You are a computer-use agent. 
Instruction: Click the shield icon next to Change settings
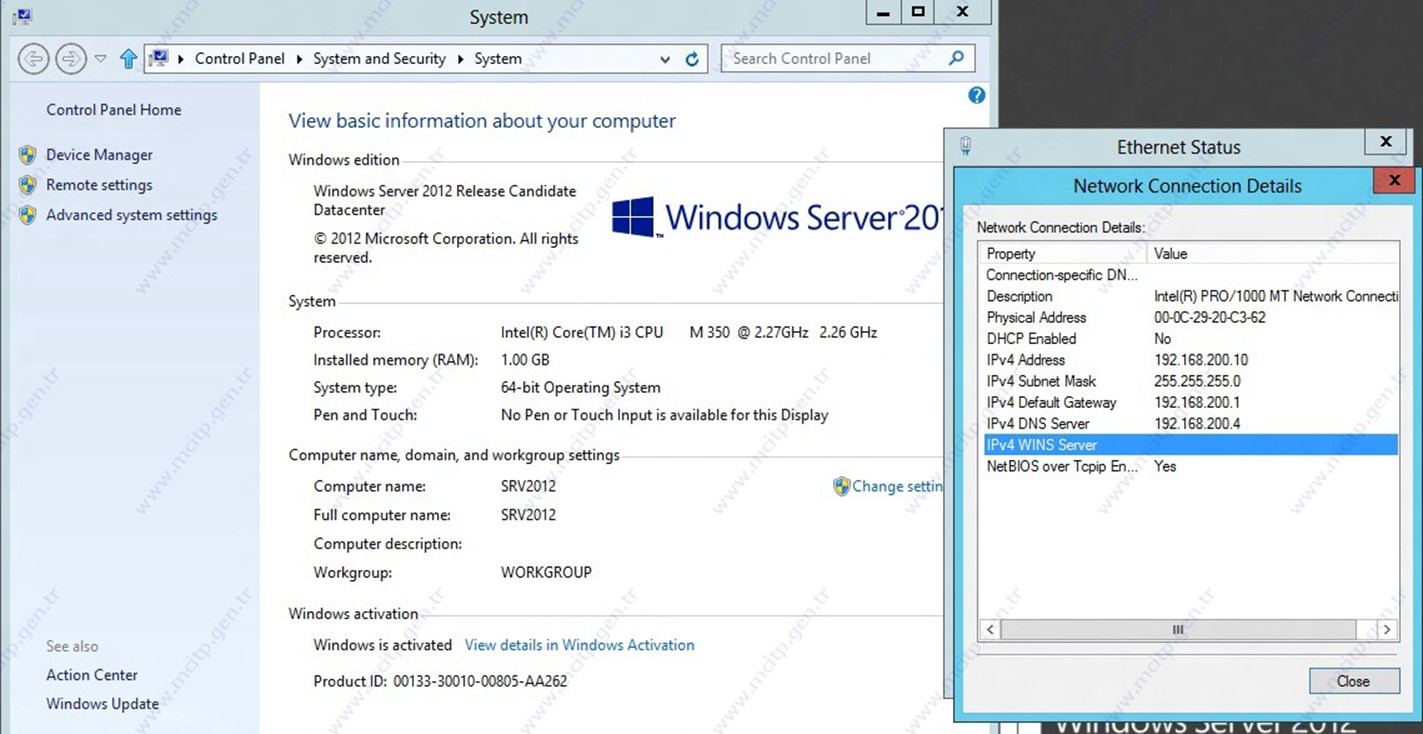(841, 486)
